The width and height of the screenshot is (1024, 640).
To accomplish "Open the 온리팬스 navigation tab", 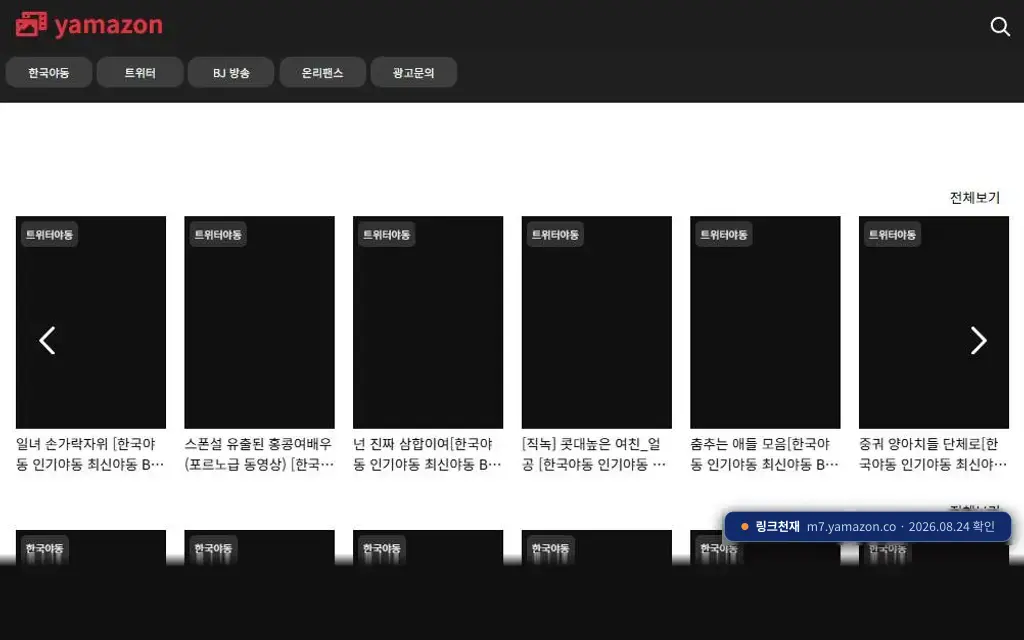I will (323, 72).
